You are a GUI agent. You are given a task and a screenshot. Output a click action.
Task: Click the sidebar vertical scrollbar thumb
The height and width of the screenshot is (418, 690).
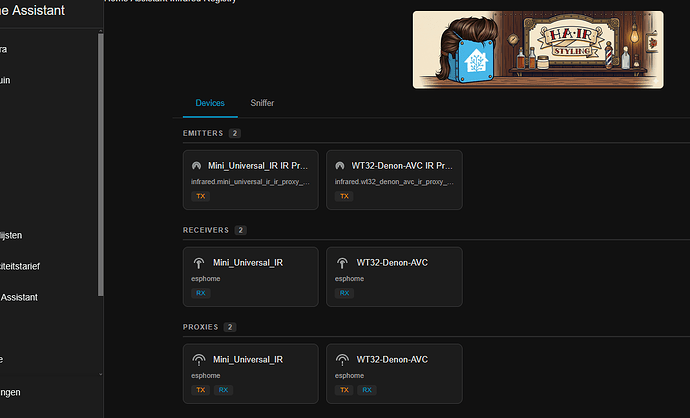coord(101,165)
